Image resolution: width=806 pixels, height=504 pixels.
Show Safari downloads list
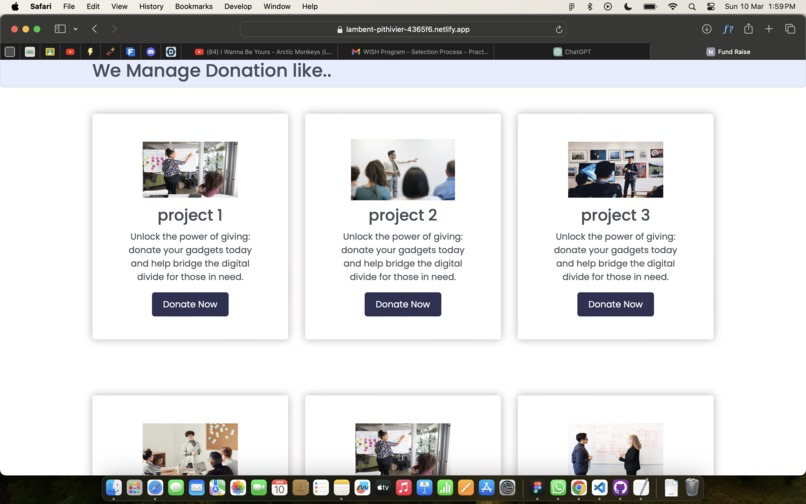707,29
